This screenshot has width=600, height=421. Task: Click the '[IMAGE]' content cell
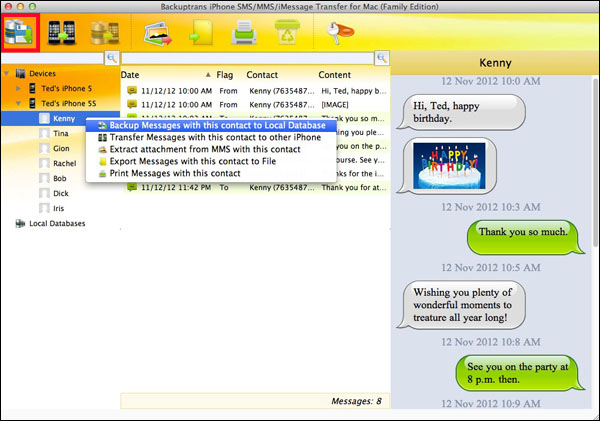335,104
